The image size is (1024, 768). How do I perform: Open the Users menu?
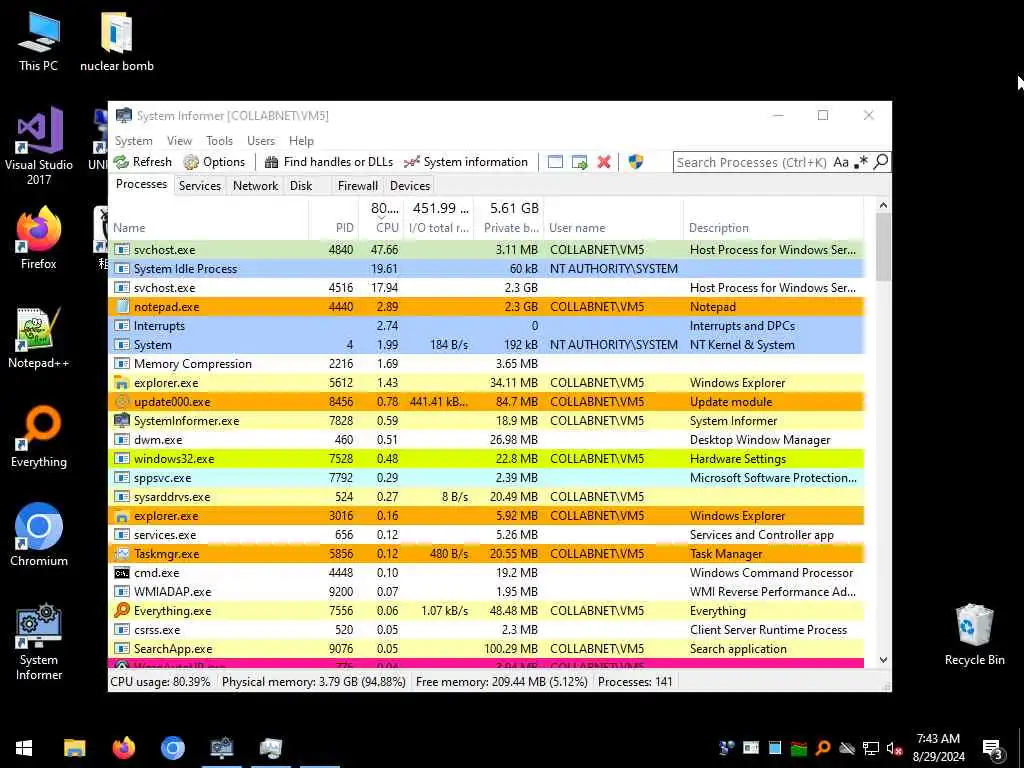click(261, 140)
